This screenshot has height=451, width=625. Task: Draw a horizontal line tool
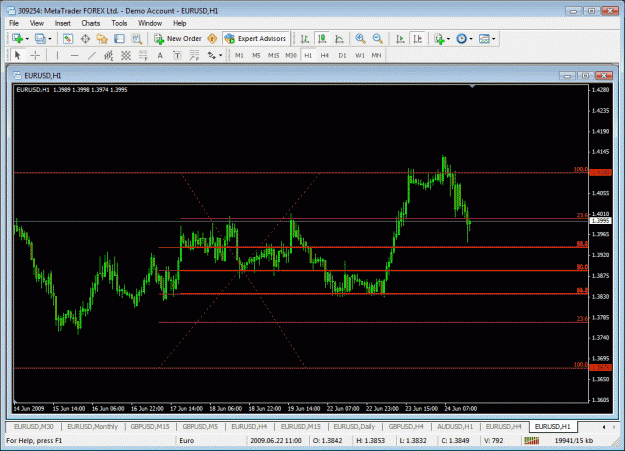[x=75, y=55]
